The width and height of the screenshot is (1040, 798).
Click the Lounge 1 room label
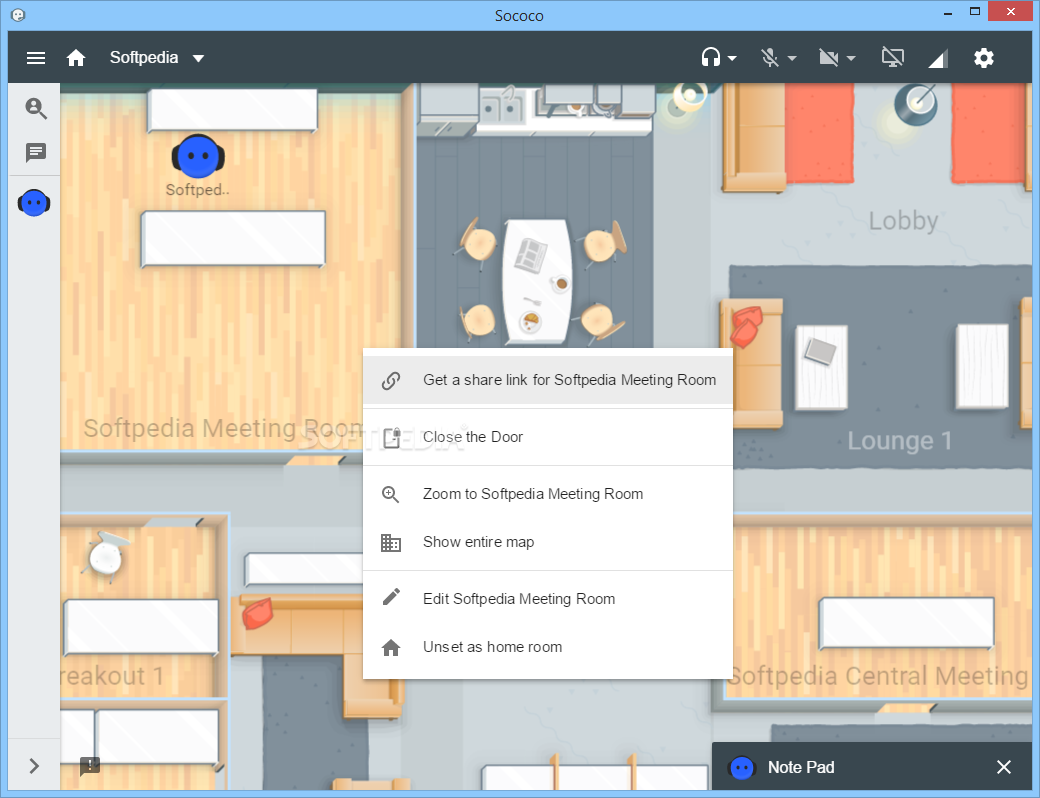tap(899, 440)
